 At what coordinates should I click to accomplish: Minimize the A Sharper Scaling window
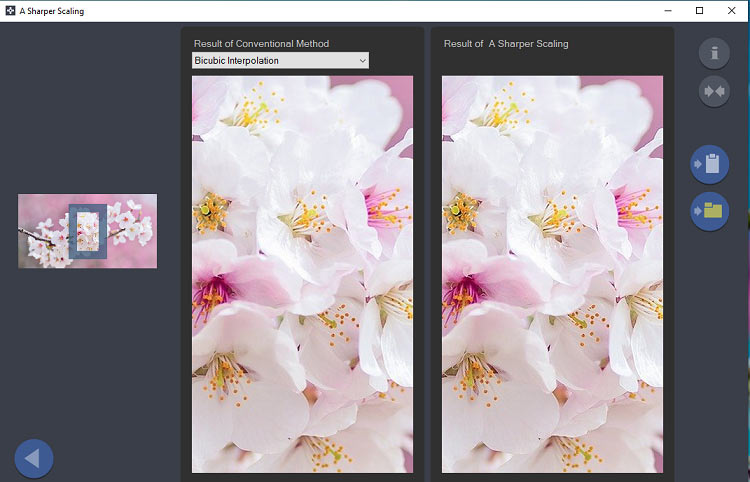668,11
